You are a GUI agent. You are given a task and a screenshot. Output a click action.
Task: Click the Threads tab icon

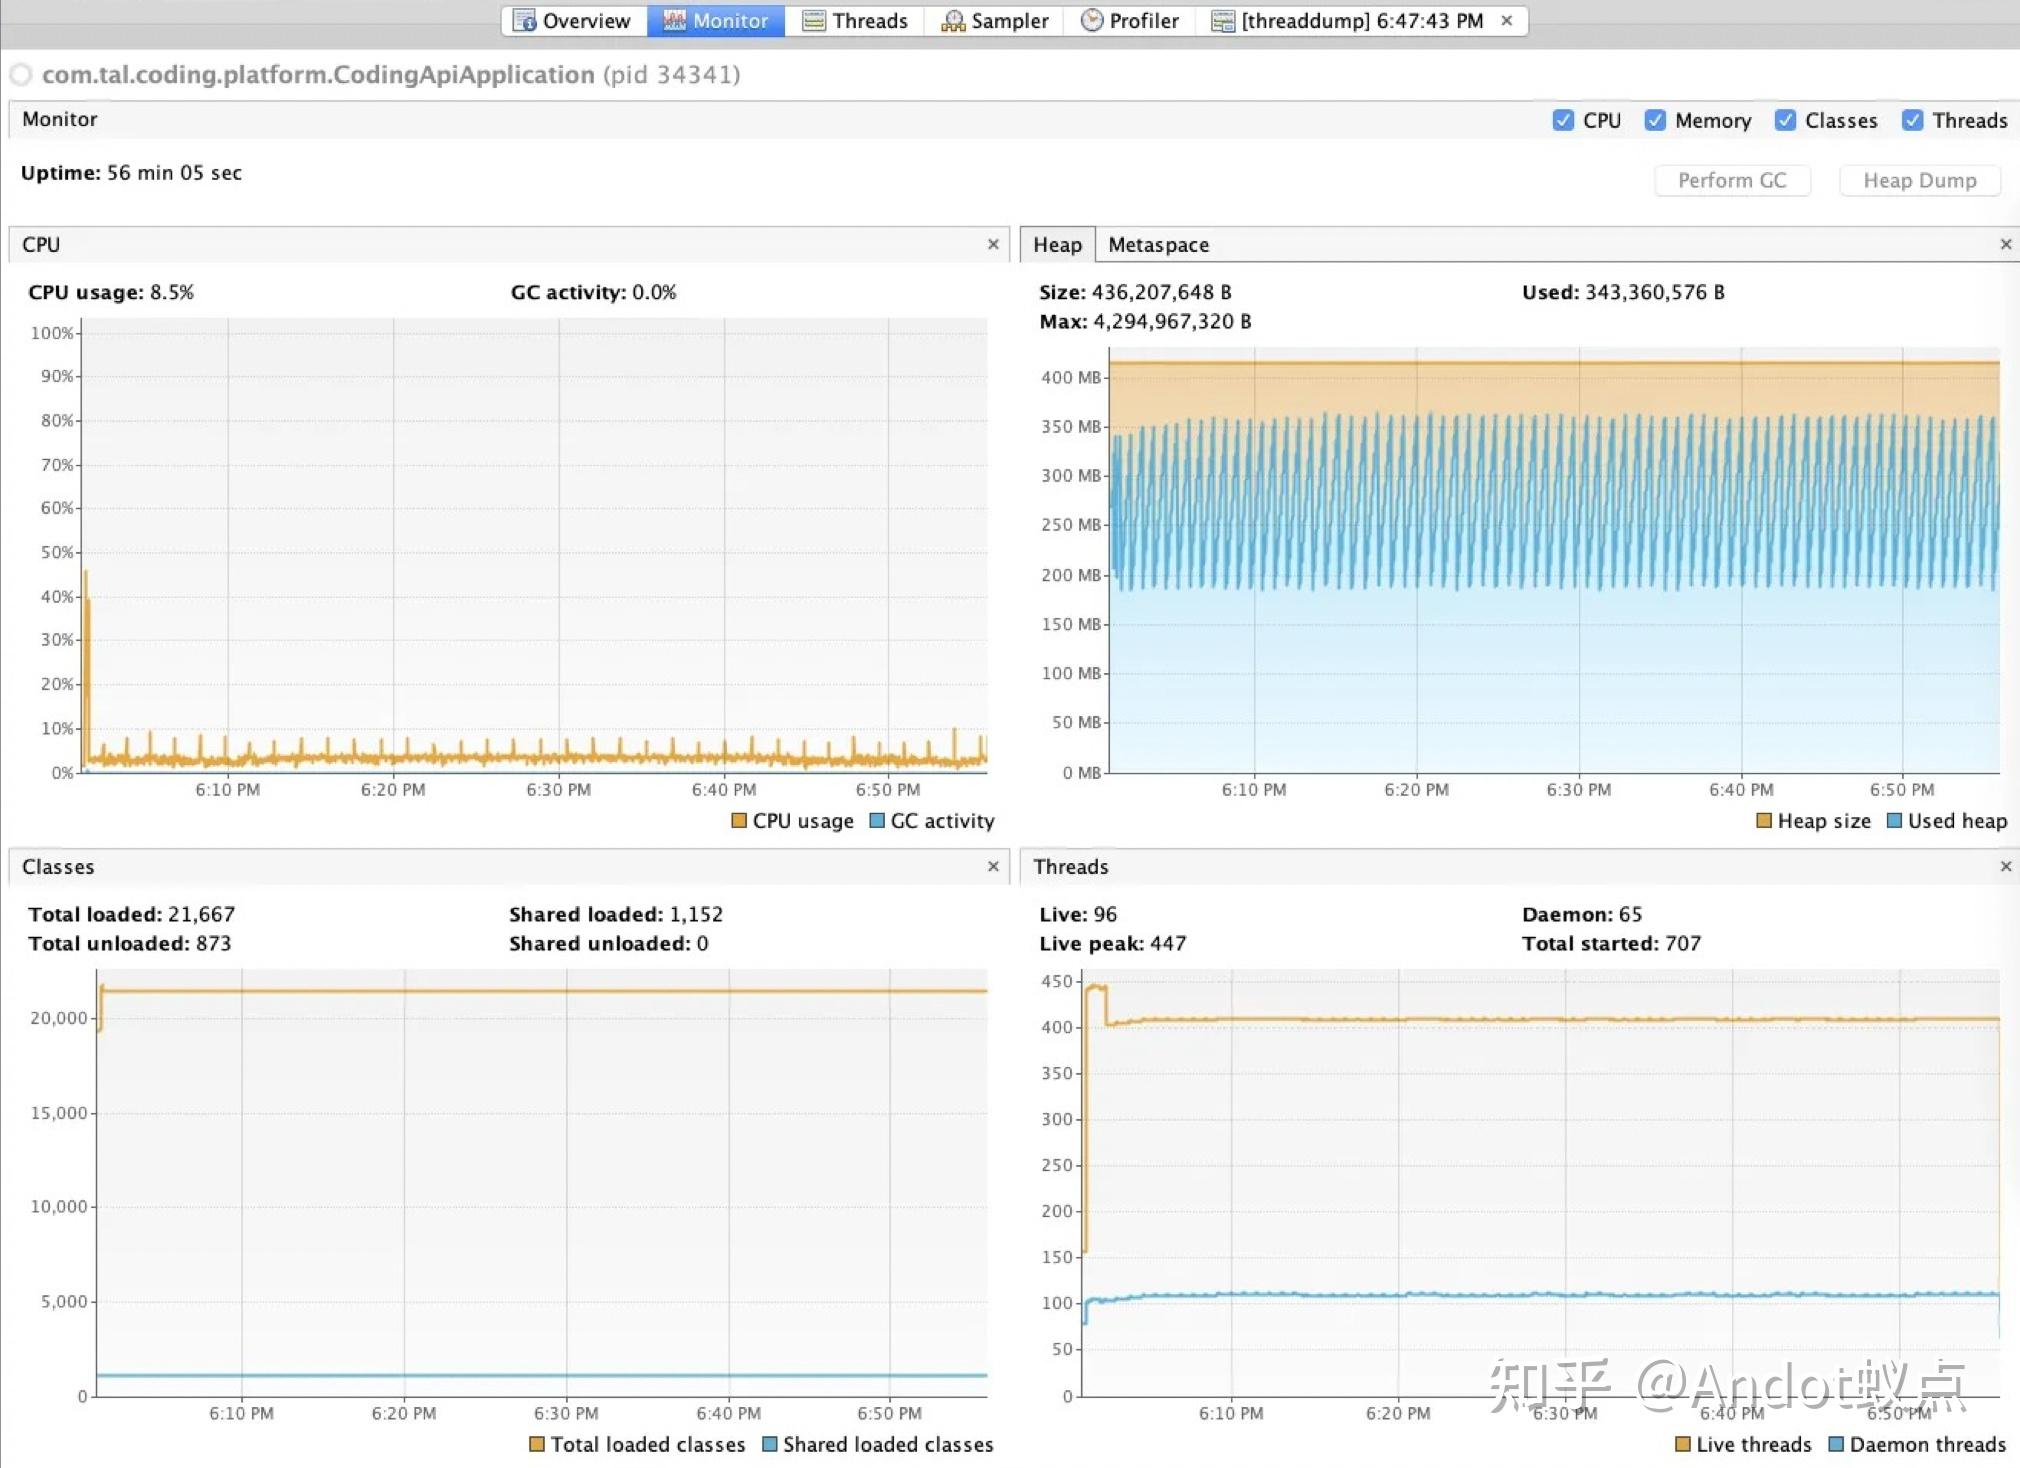coord(814,21)
